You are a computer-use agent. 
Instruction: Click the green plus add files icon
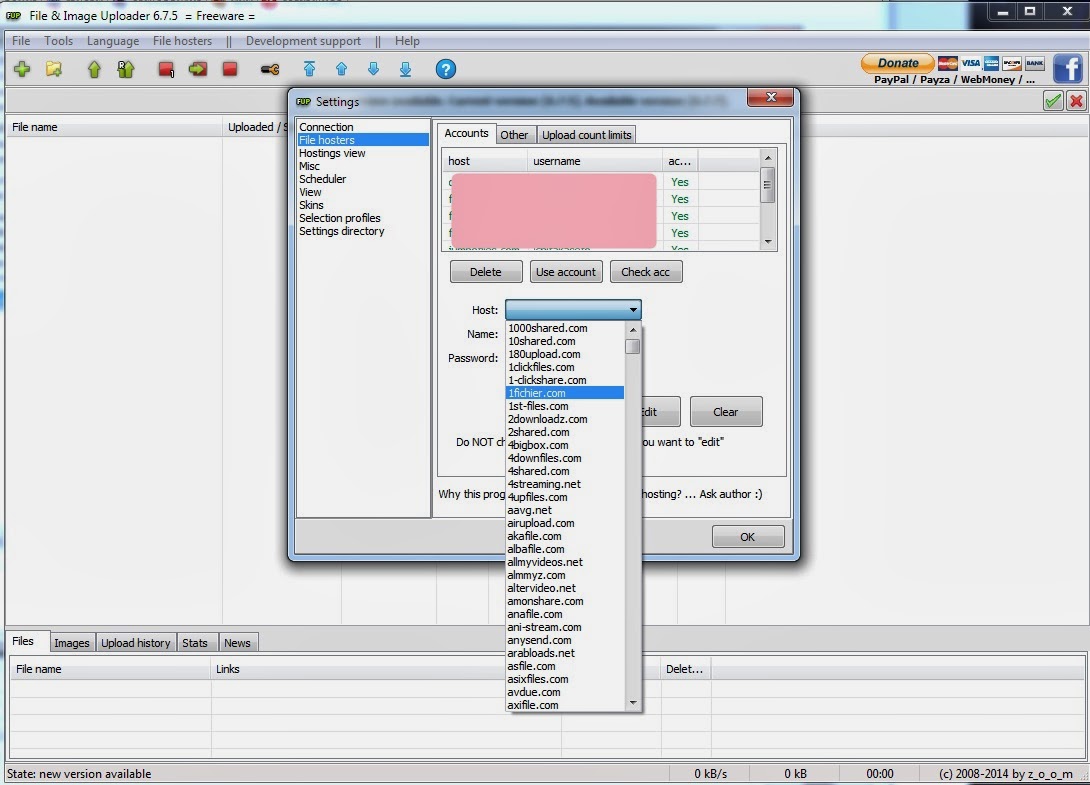coord(22,69)
